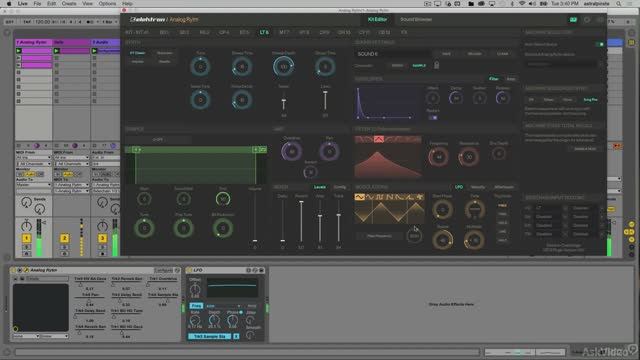Click the filter Resonance knob
This screenshot has height=360, width=640.
click(469, 157)
